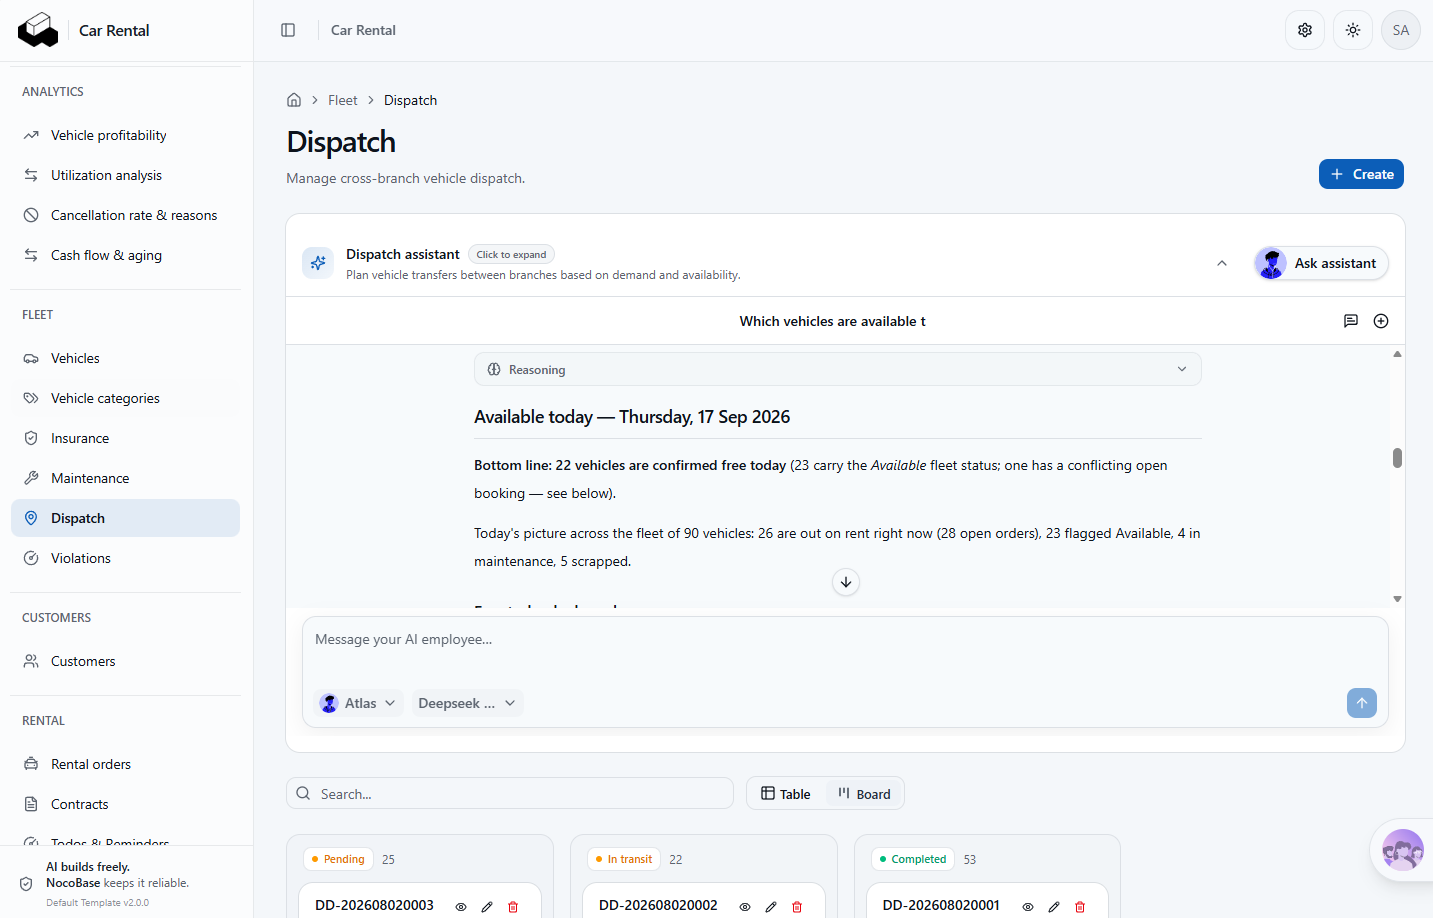The height and width of the screenshot is (918, 1433).
Task: Open SA user avatar menu
Action: coord(1401,30)
